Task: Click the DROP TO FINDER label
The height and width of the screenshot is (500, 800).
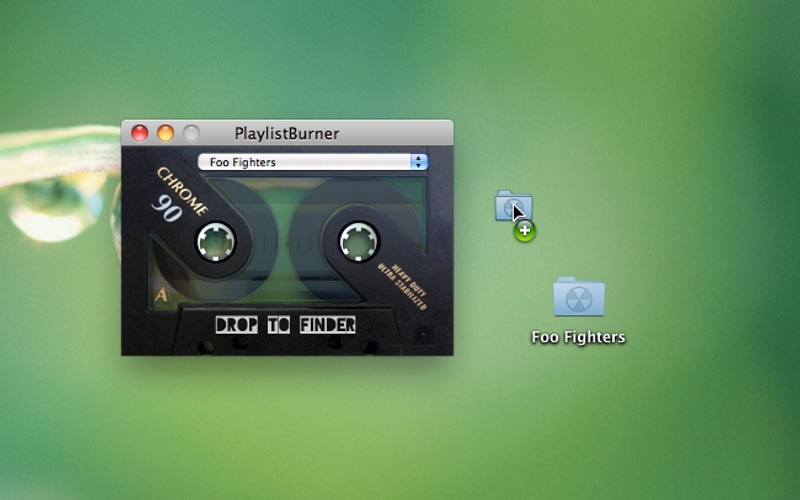Action: (285, 325)
